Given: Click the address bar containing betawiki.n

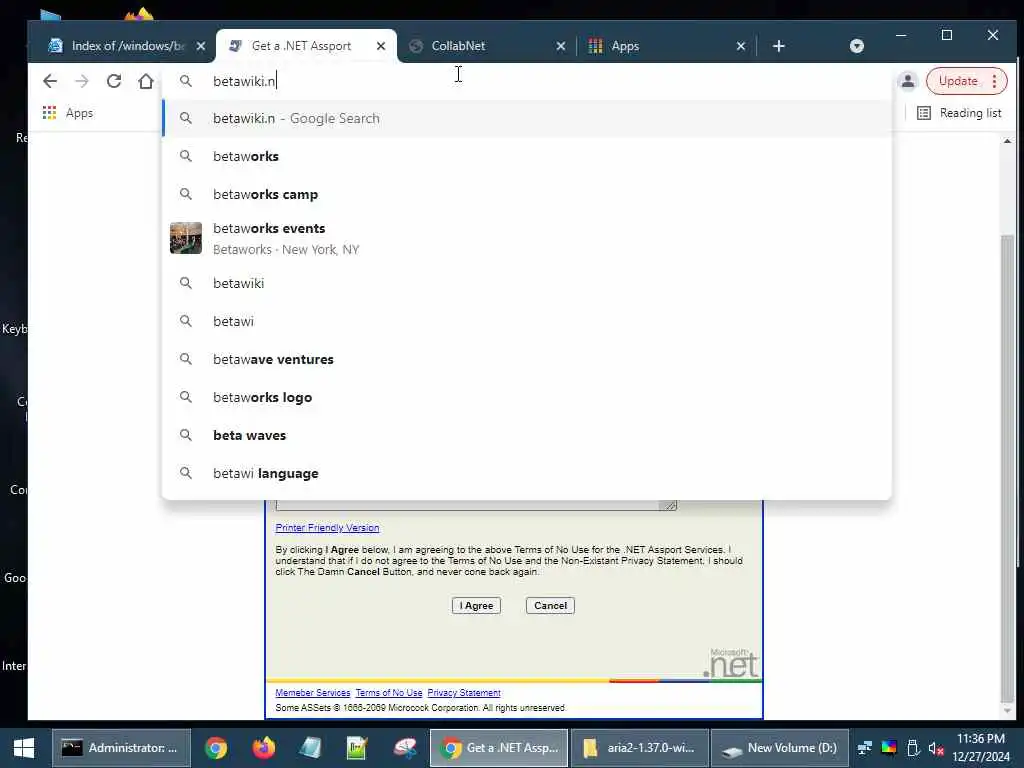Looking at the screenshot, I should (x=526, y=81).
